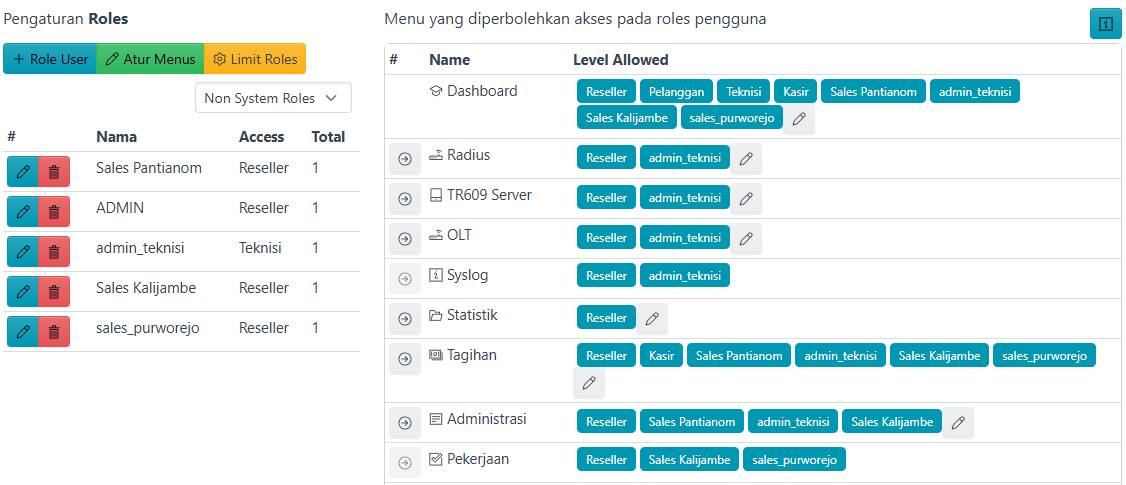
Task: Click the Limit Roles button
Action: click(256, 59)
